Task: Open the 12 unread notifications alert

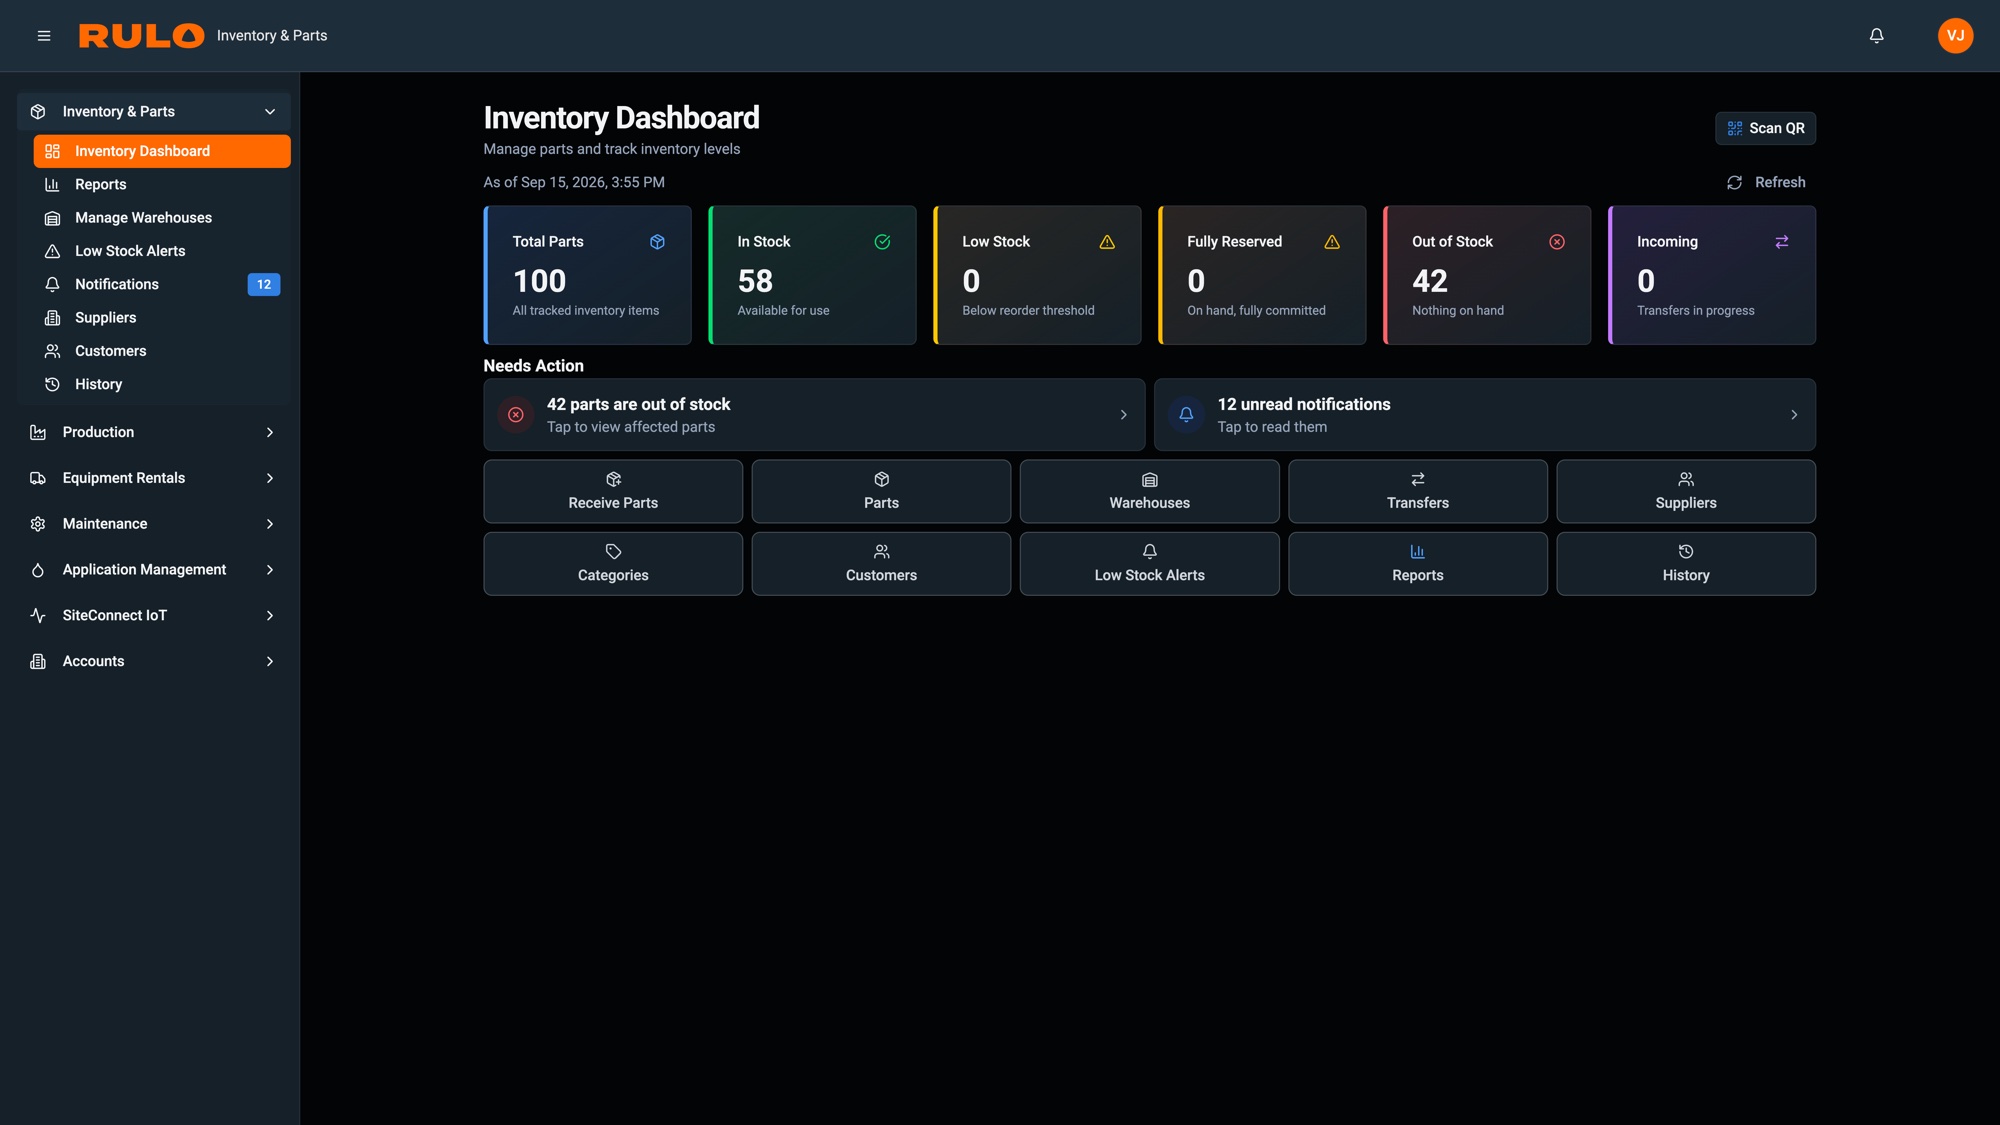Action: [x=1485, y=415]
